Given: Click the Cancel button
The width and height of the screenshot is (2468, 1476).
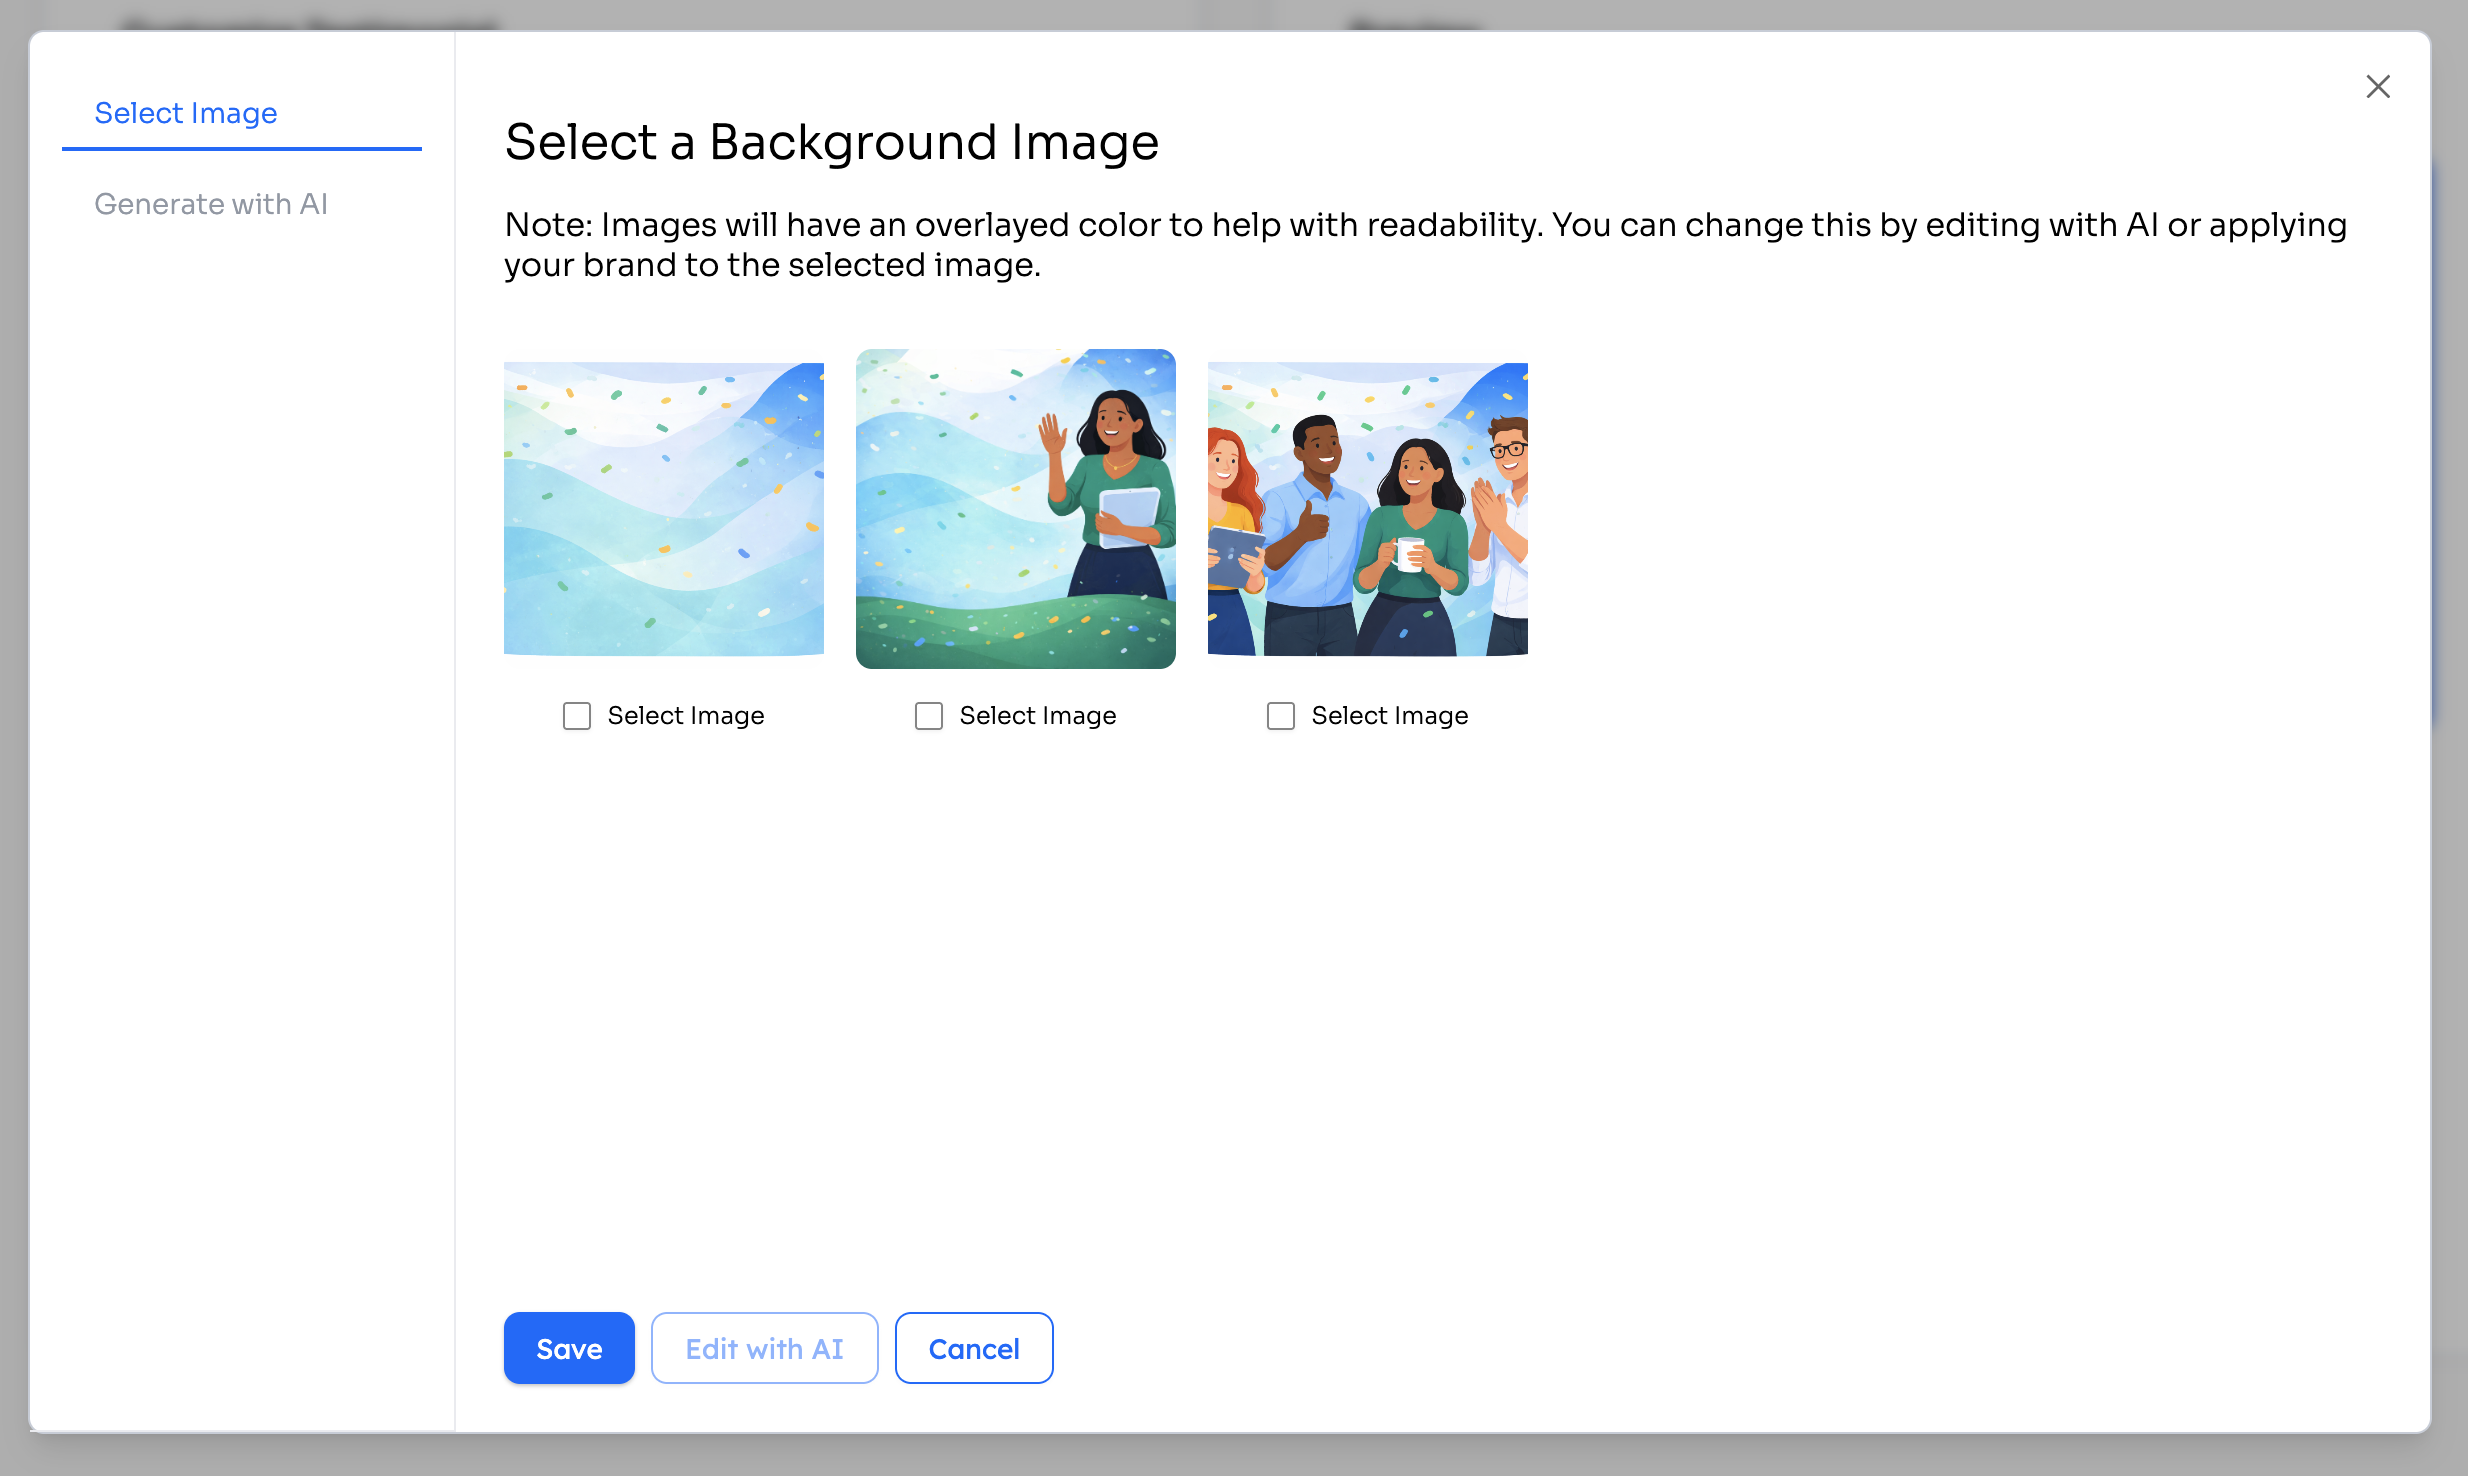Looking at the screenshot, I should 973,1348.
